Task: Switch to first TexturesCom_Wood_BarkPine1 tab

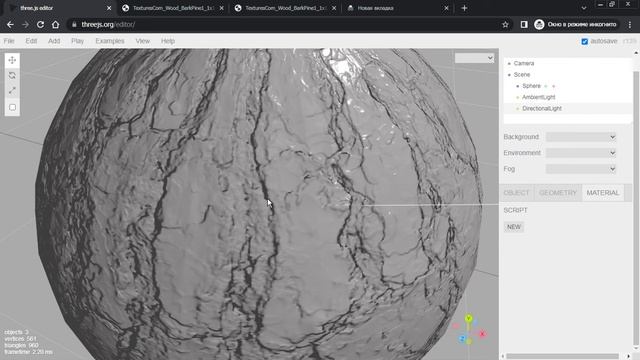Action: pyautogui.click(x=173, y=8)
